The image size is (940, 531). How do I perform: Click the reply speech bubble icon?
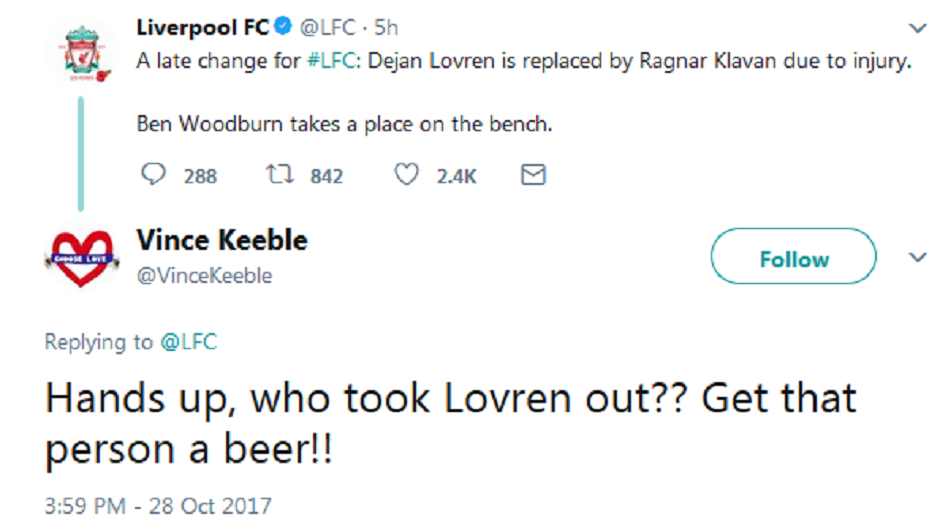153,175
